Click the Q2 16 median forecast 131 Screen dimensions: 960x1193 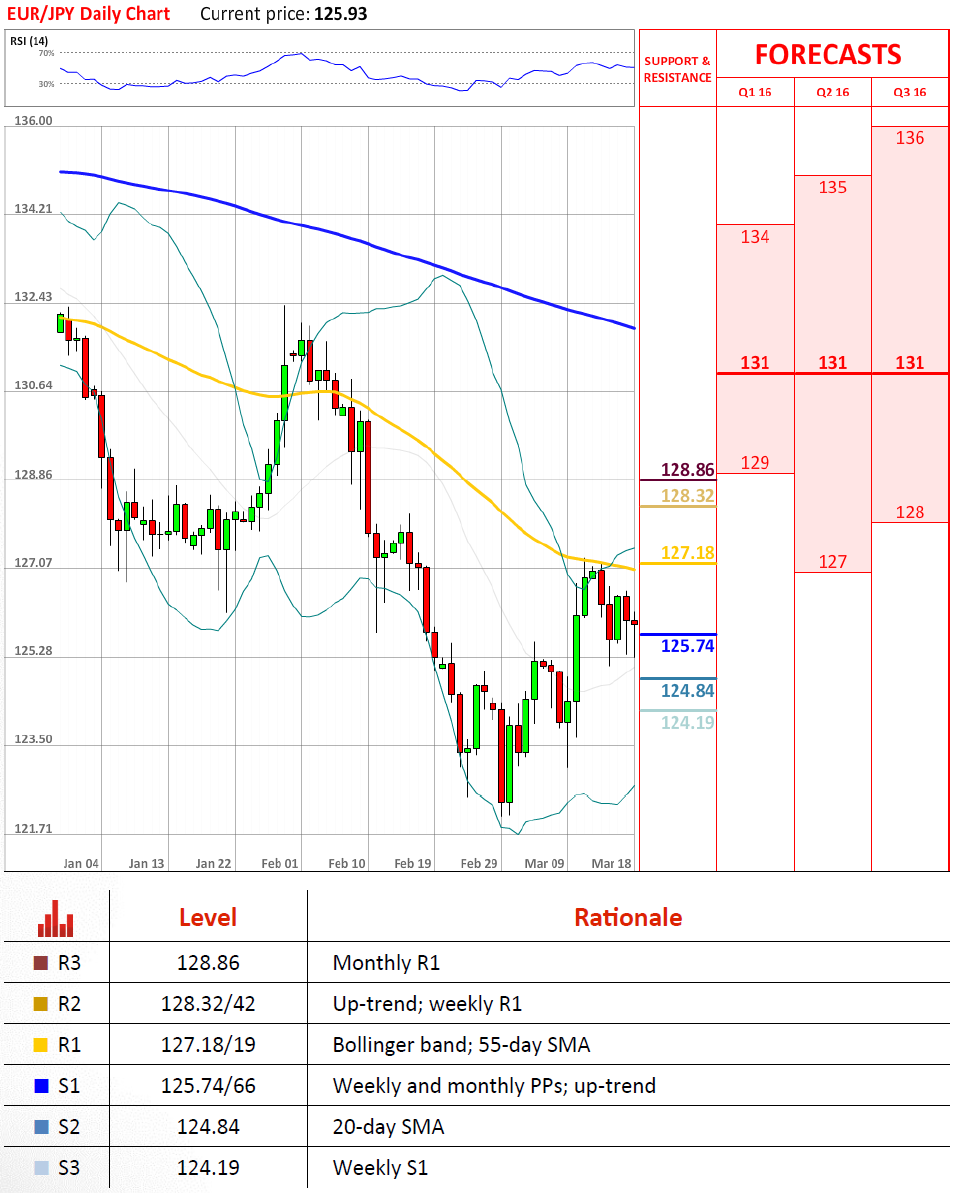(832, 363)
